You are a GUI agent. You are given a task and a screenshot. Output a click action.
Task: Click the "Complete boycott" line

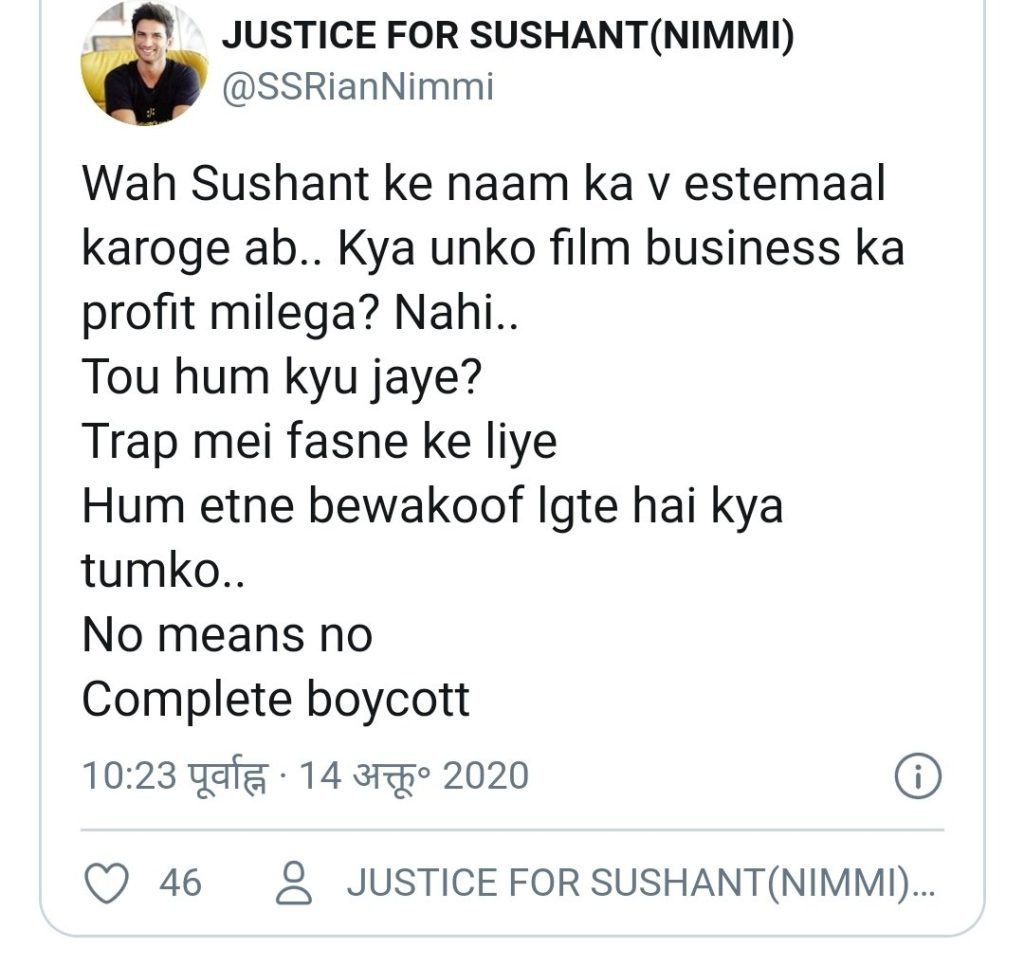click(x=276, y=700)
